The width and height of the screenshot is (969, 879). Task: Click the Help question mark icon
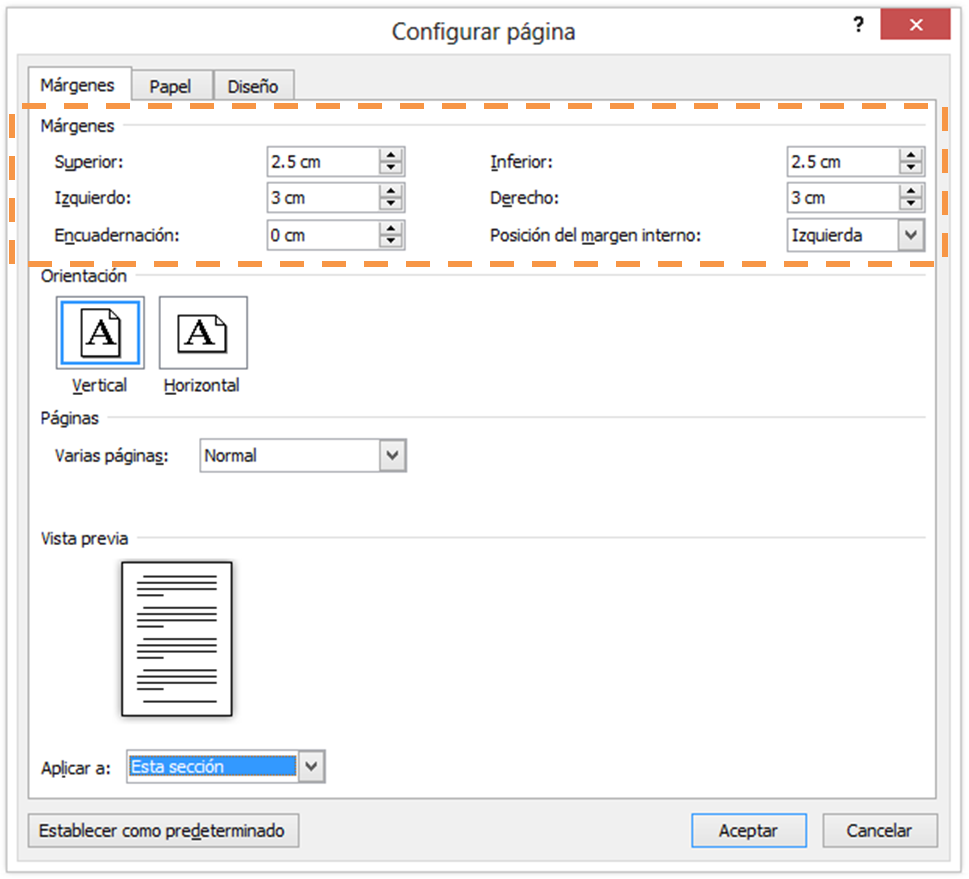pyautogui.click(x=858, y=24)
